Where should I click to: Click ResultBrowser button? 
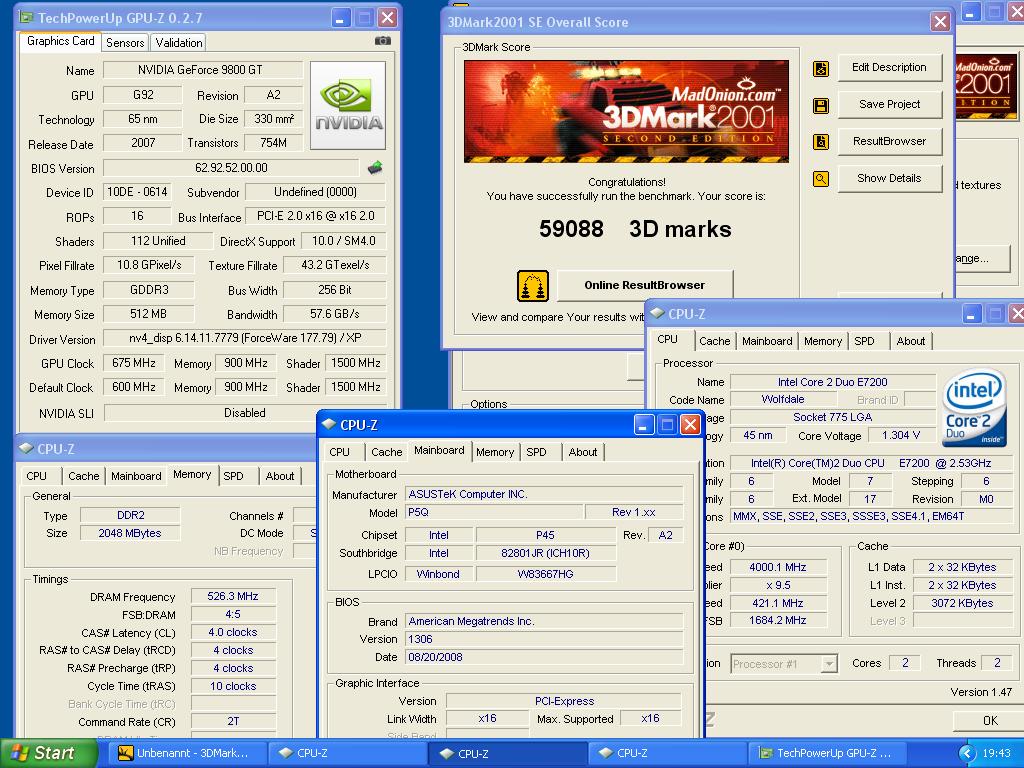[889, 141]
